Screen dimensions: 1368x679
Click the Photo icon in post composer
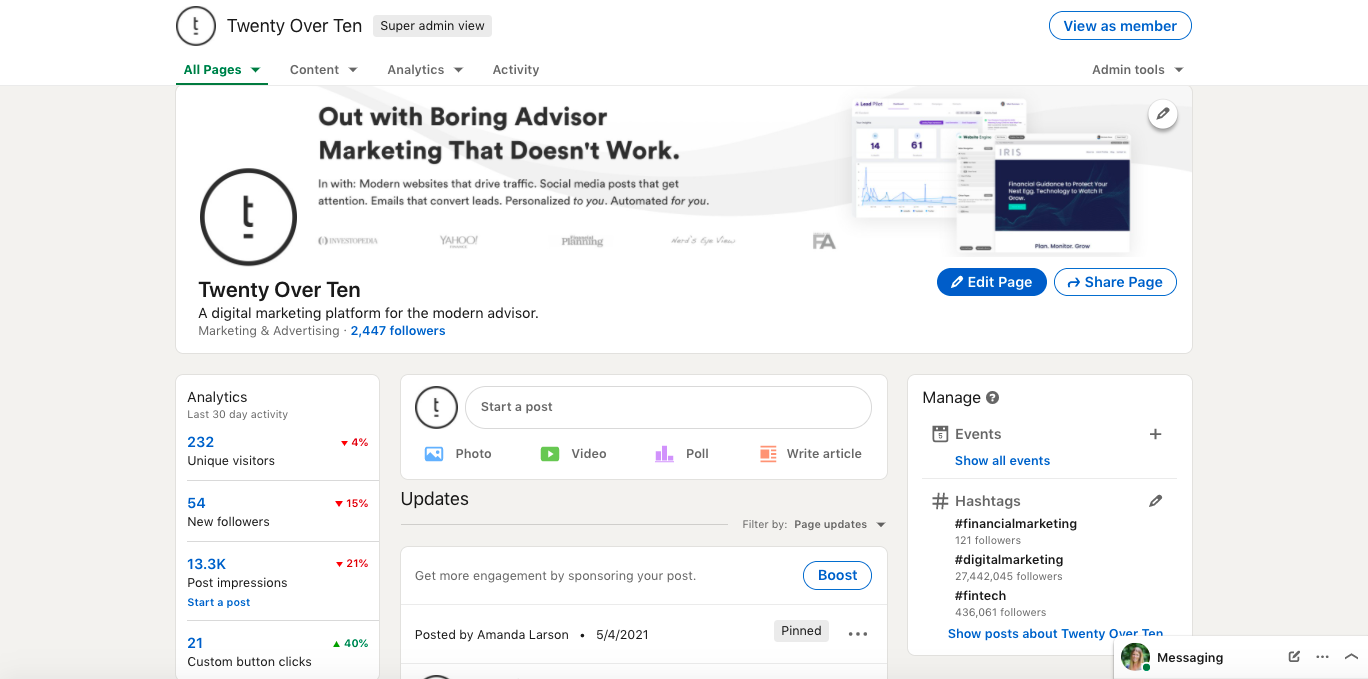point(434,453)
